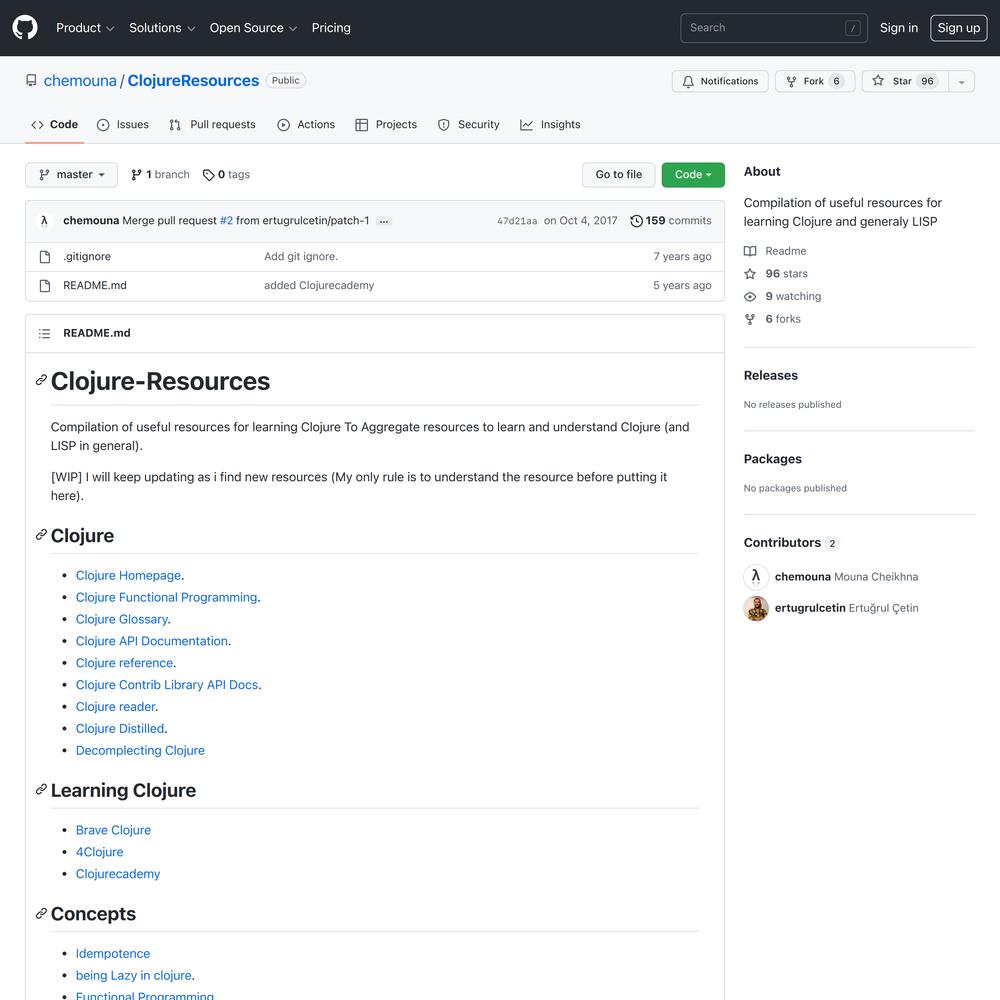Click anchor link icon beside Clojure-Resources heading
1000x1000 pixels.
(41, 380)
